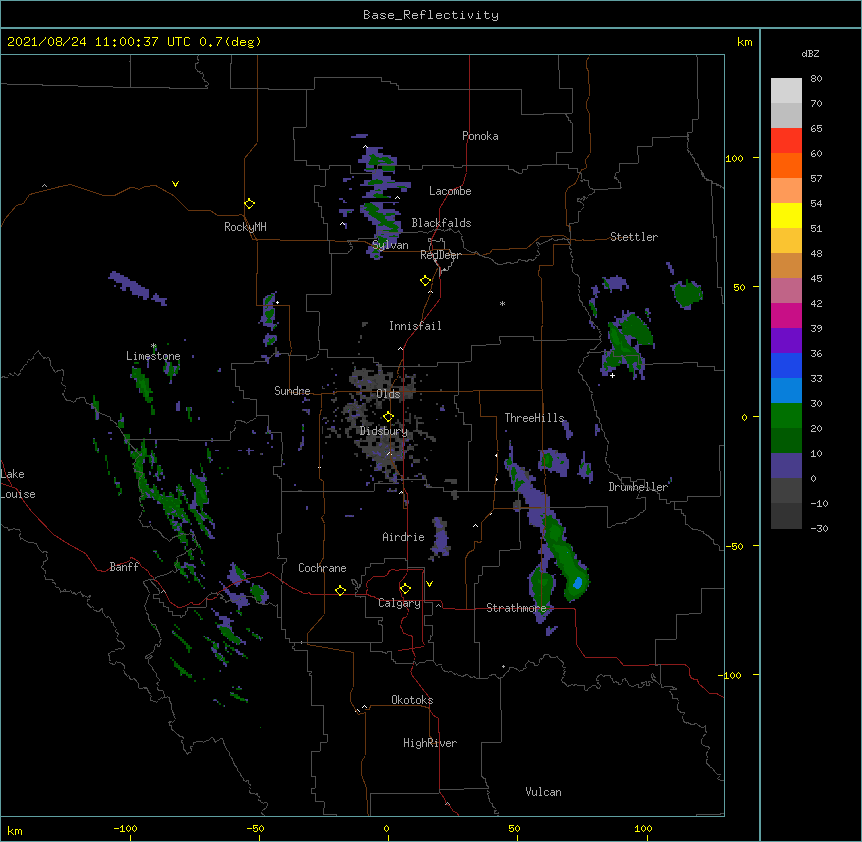Click the vertical axis 50 tick label
Viewport: 862px width, 842px height.
click(x=739, y=287)
